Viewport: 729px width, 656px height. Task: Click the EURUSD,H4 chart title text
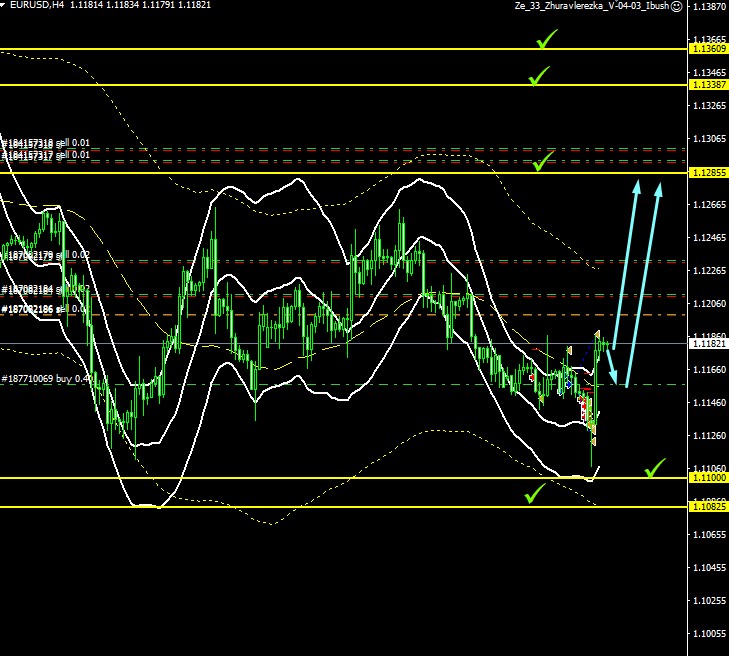tap(38, 6)
